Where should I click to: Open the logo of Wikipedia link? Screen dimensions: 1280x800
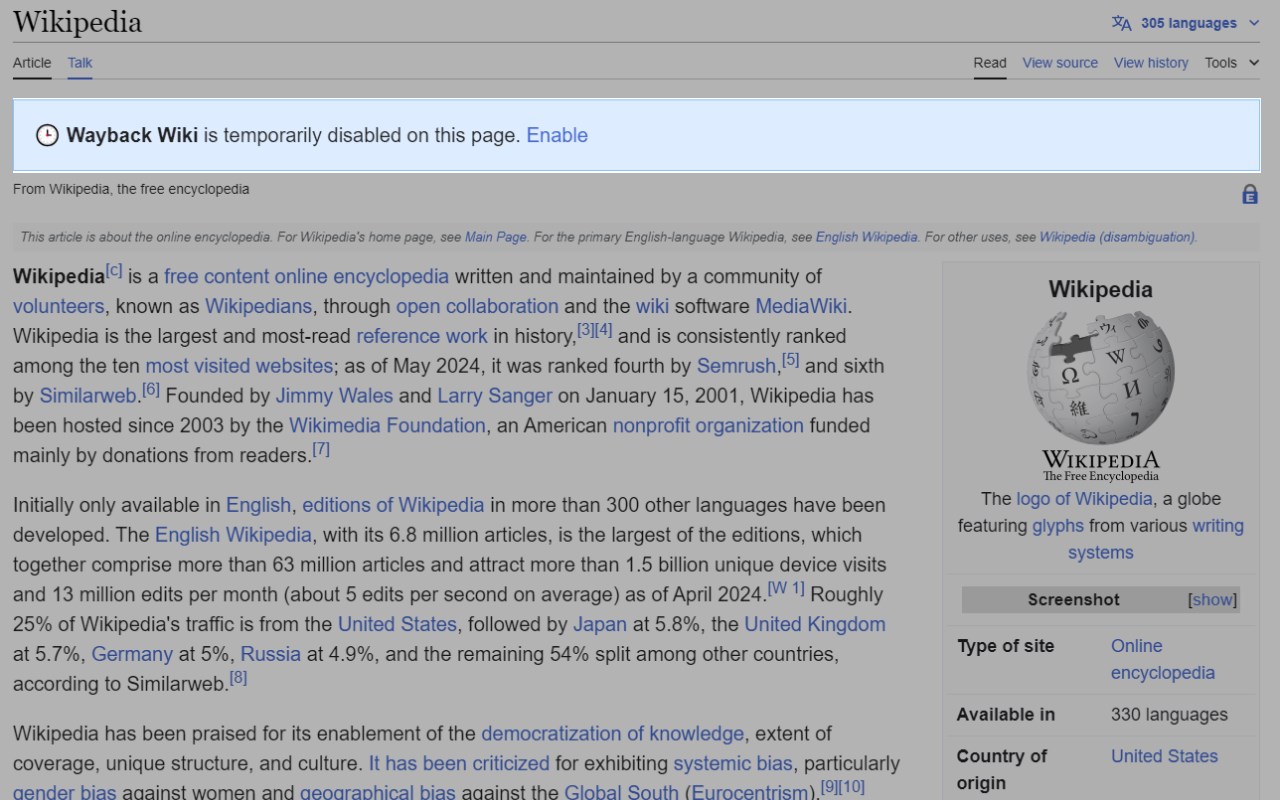pos(1084,499)
